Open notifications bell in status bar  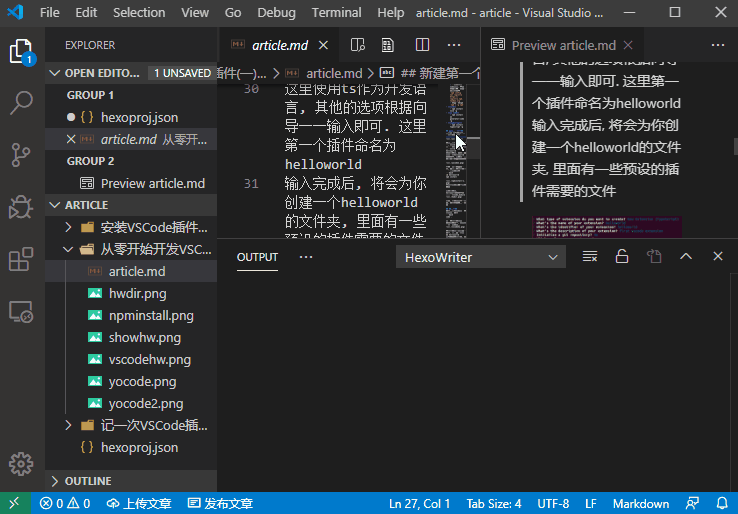[x=722, y=504]
